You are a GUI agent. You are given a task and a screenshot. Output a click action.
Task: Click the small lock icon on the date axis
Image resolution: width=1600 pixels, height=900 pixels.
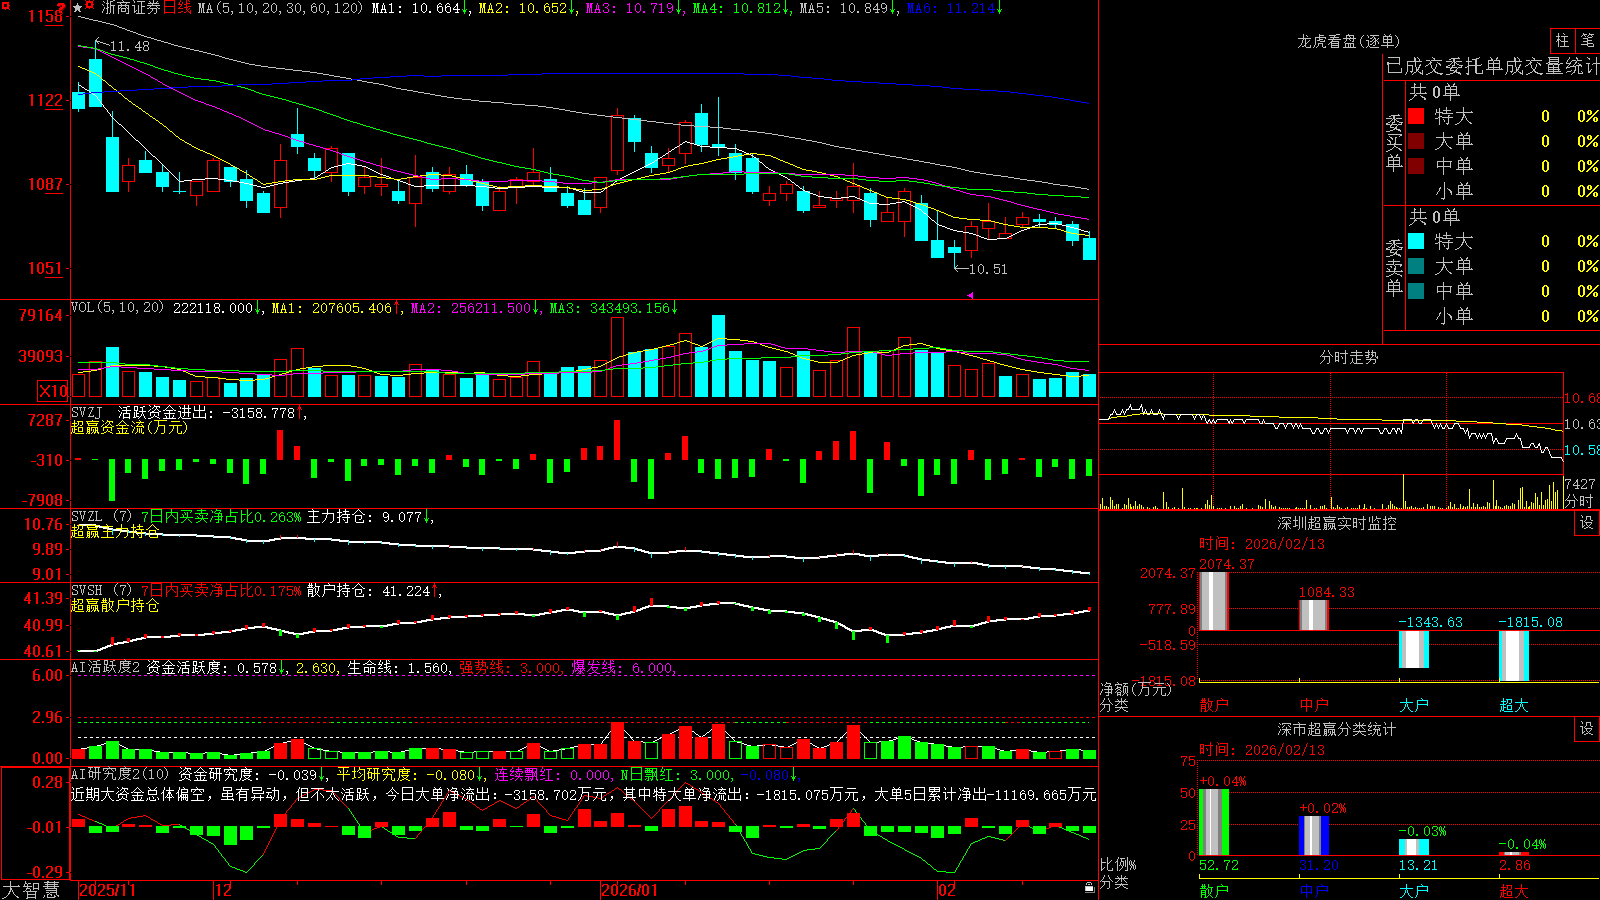pos(1089,888)
